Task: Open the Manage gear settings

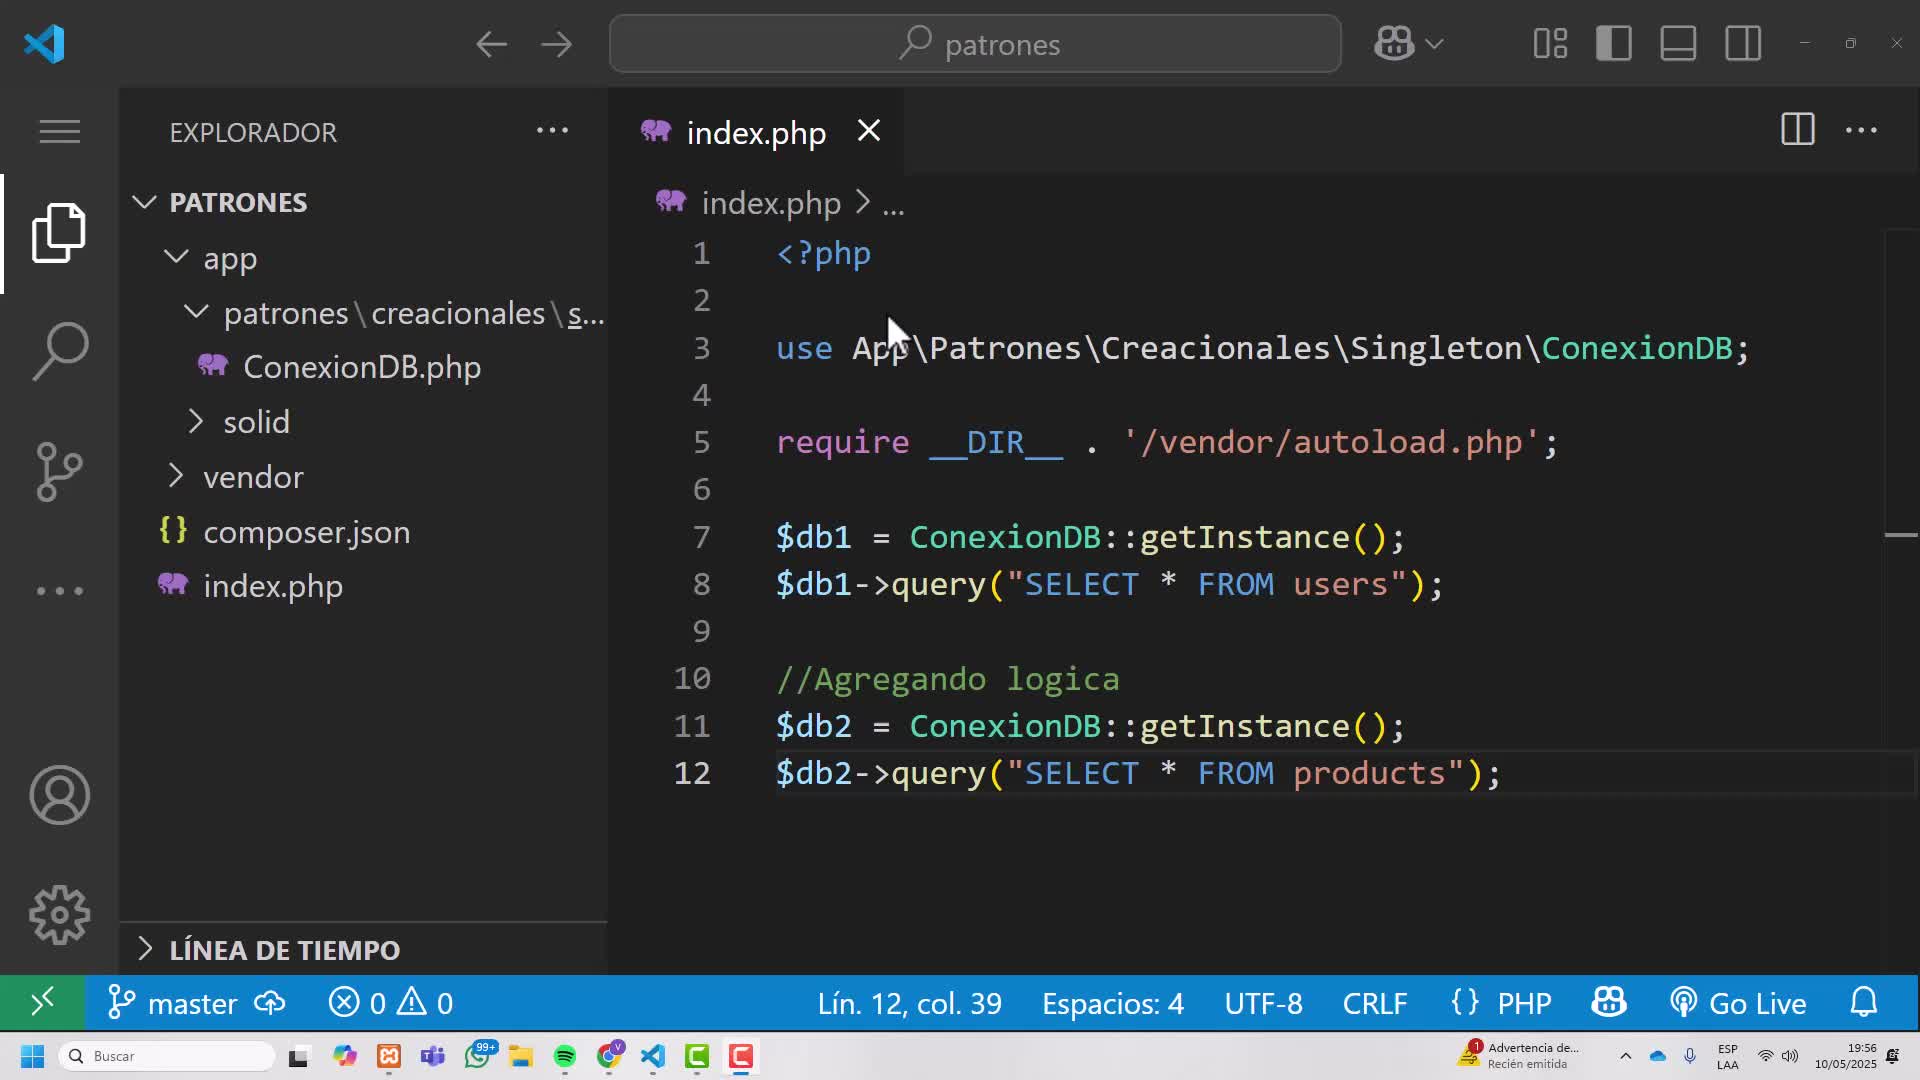Action: [x=59, y=915]
